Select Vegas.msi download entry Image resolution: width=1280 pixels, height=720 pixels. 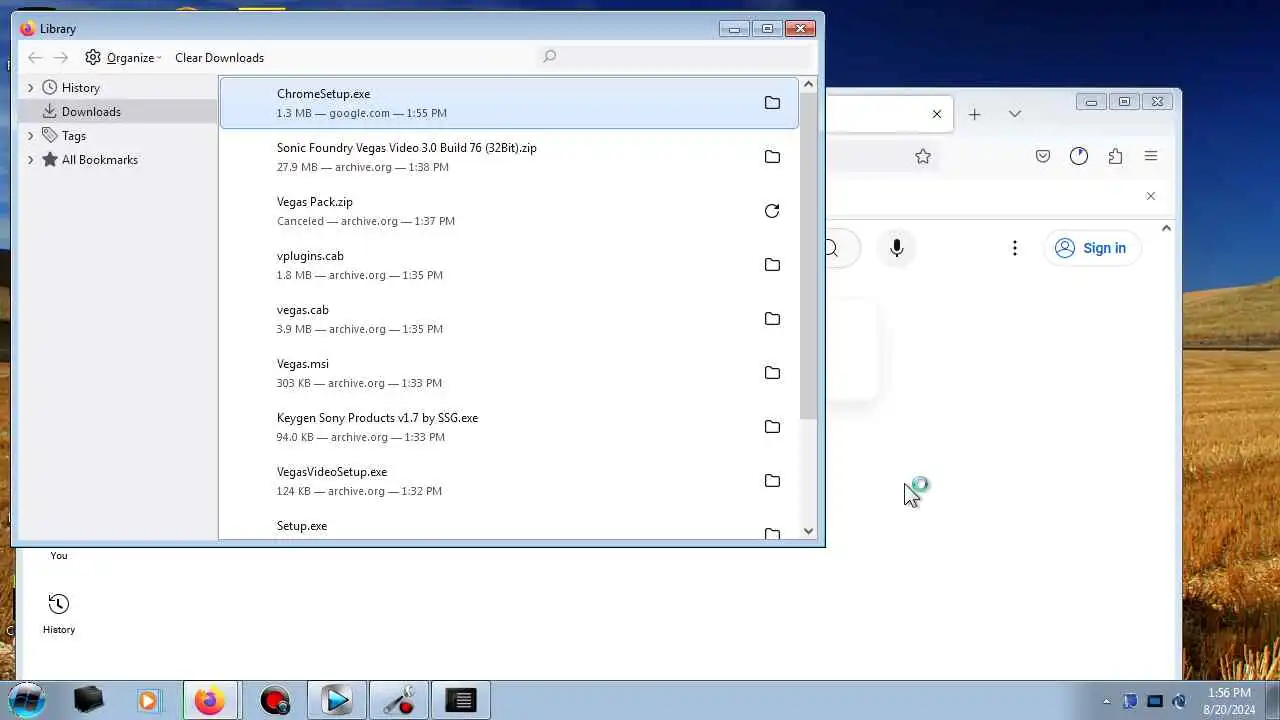coord(508,373)
